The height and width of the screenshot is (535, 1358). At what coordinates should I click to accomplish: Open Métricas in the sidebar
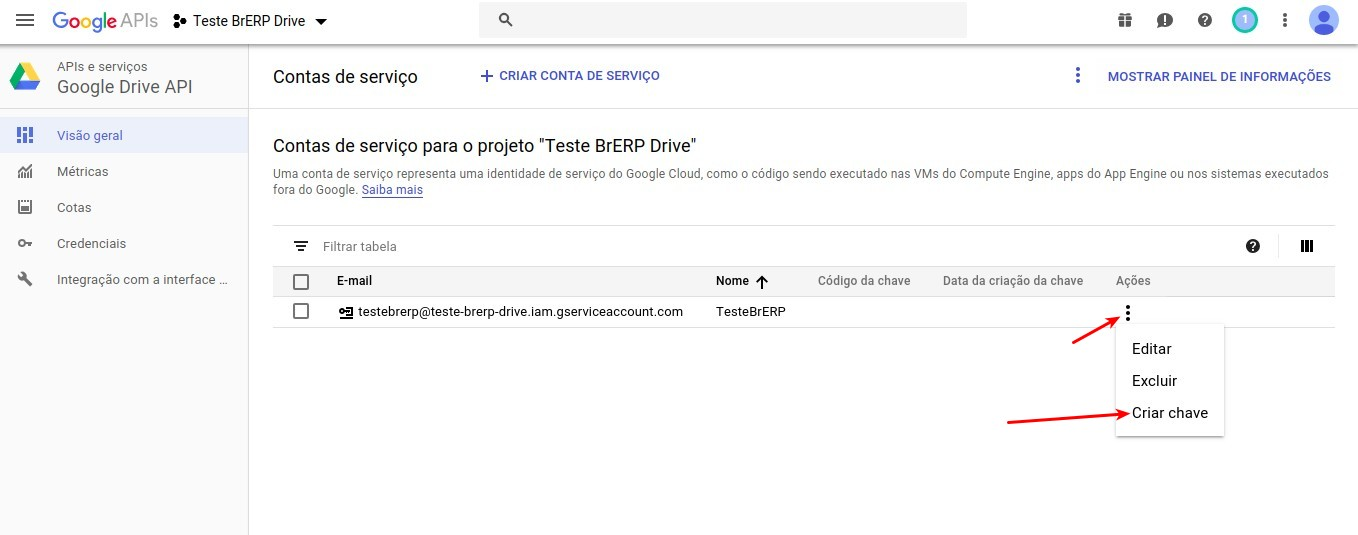(x=124, y=171)
